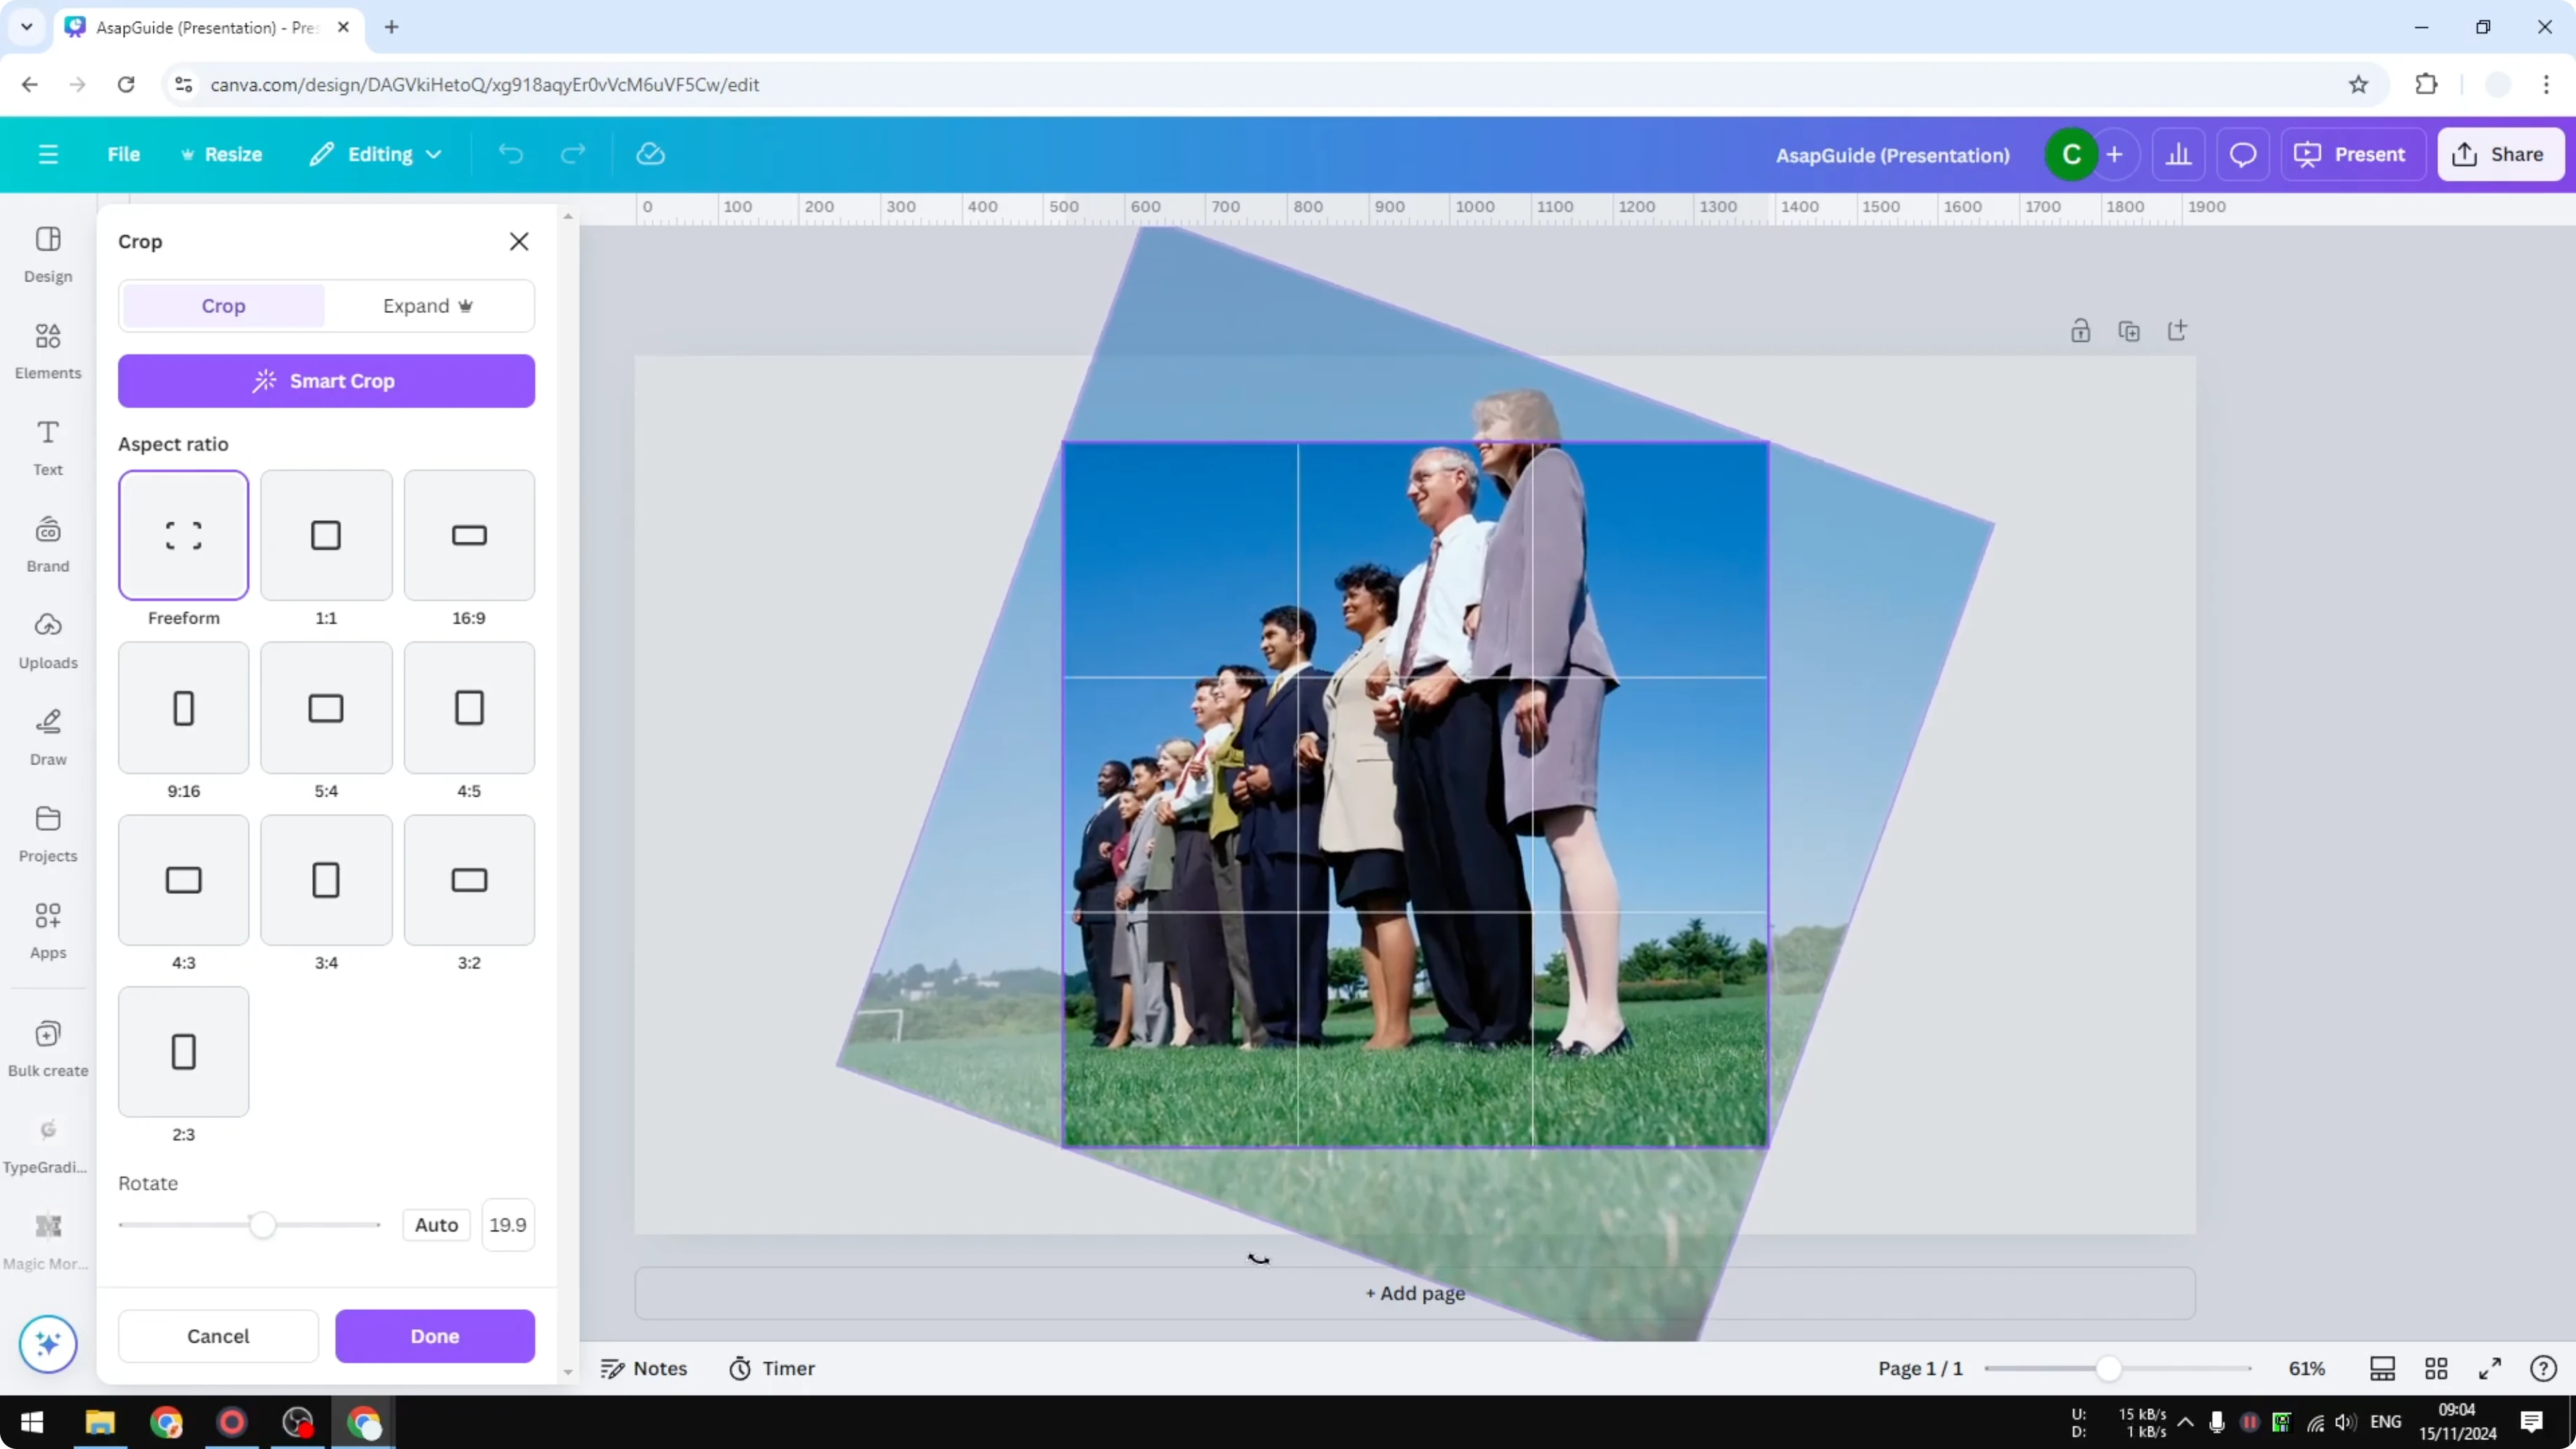The image size is (2576, 1449).
Task: Lock the selected image on the canvas
Action: pyautogui.click(x=2082, y=330)
